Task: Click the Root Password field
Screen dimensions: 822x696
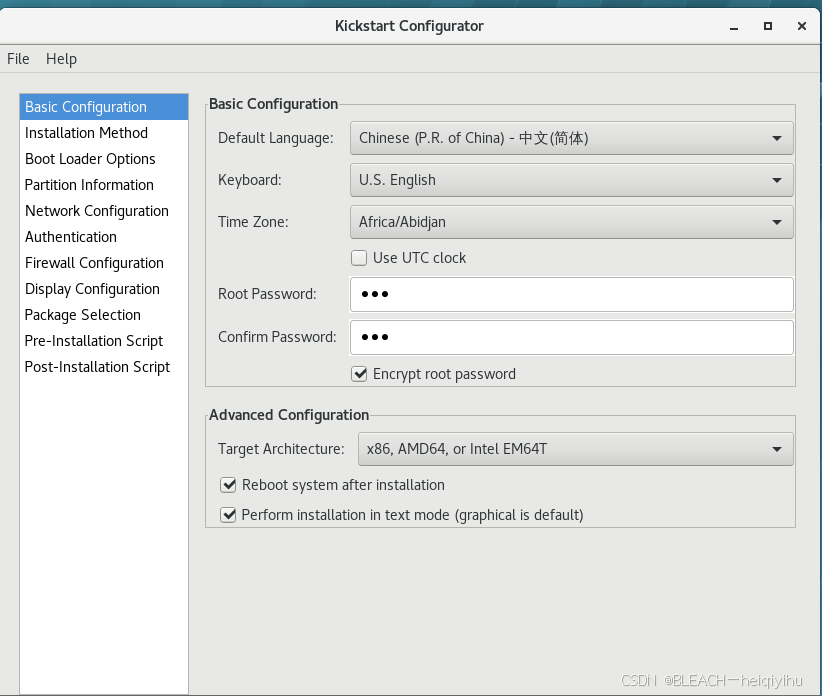Action: coord(571,294)
